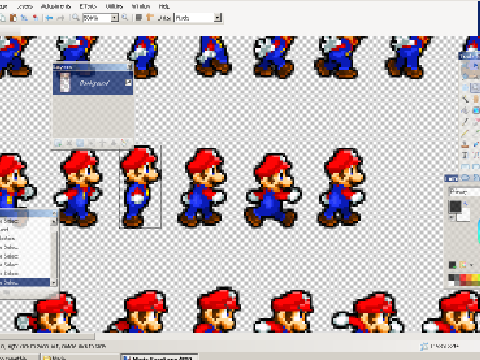Toggle Background layer visibility checkbox

click(128, 82)
